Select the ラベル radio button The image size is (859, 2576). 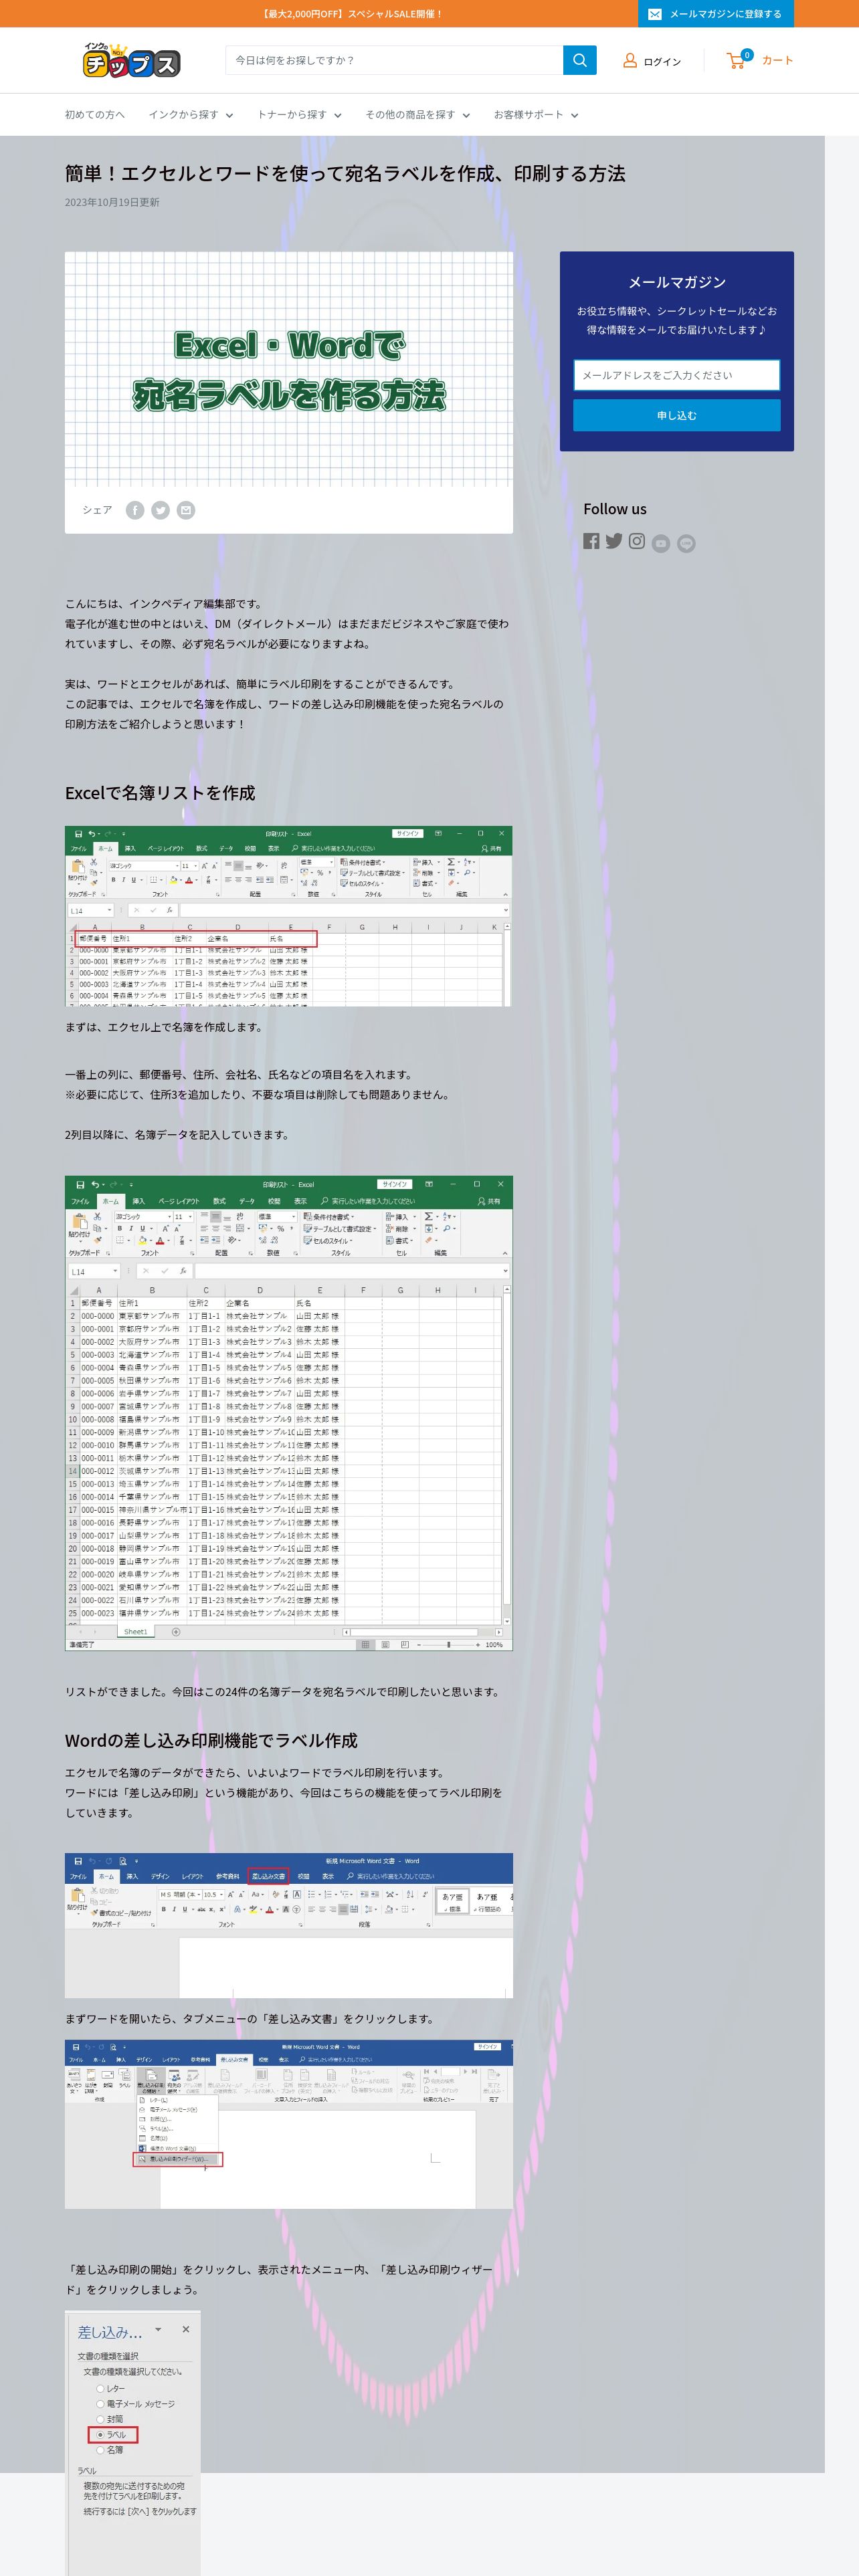click(100, 2435)
